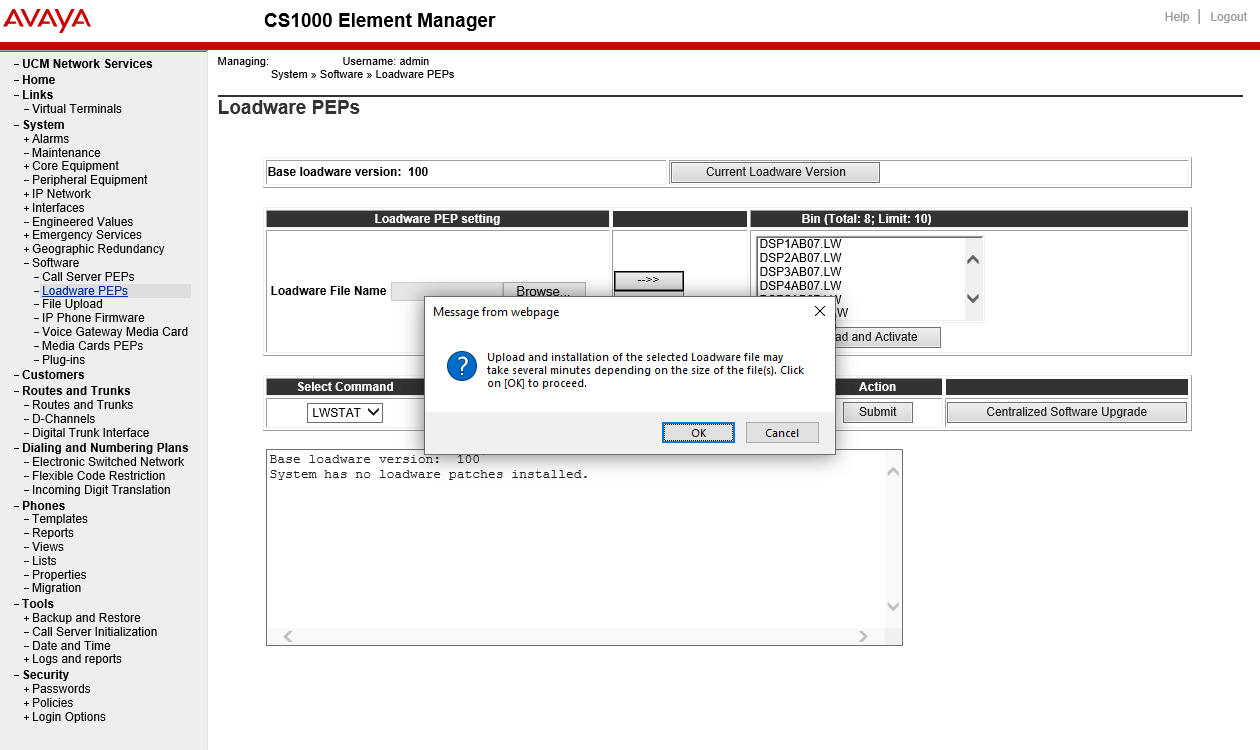Open Virtual Terminals link
Viewport: 1260px width, 750px height.
[77, 109]
